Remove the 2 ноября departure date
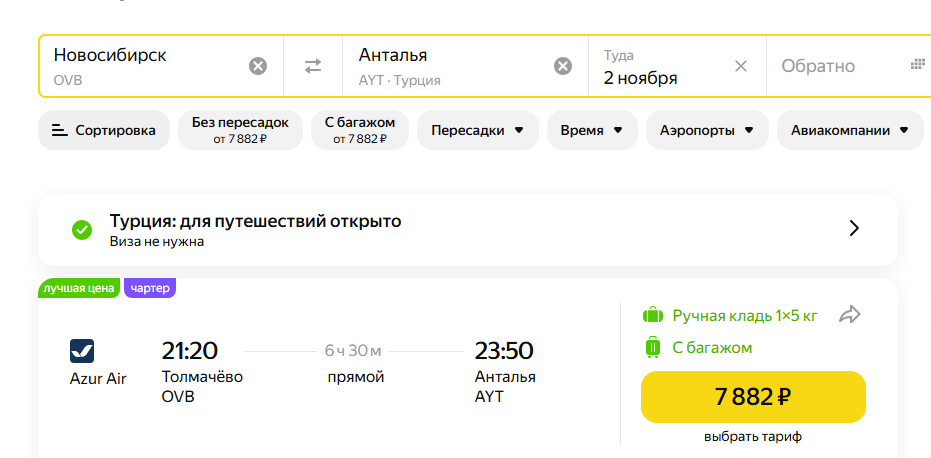The height and width of the screenshot is (458, 931). pyautogui.click(x=740, y=67)
